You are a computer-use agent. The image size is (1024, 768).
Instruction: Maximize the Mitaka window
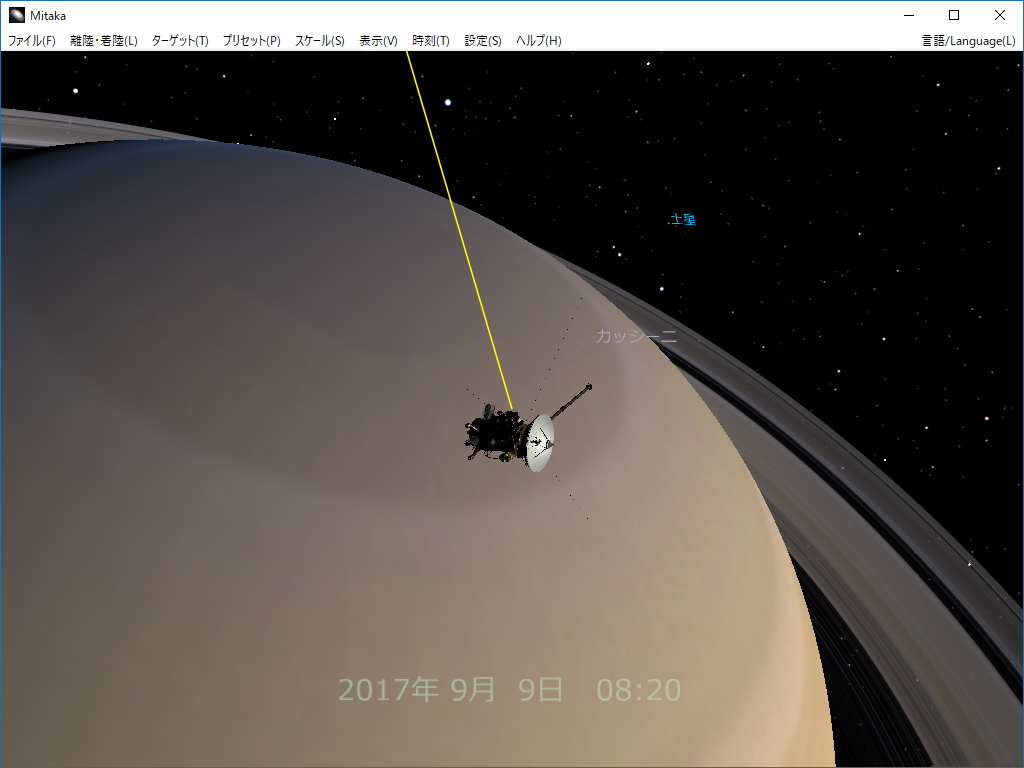[953, 15]
